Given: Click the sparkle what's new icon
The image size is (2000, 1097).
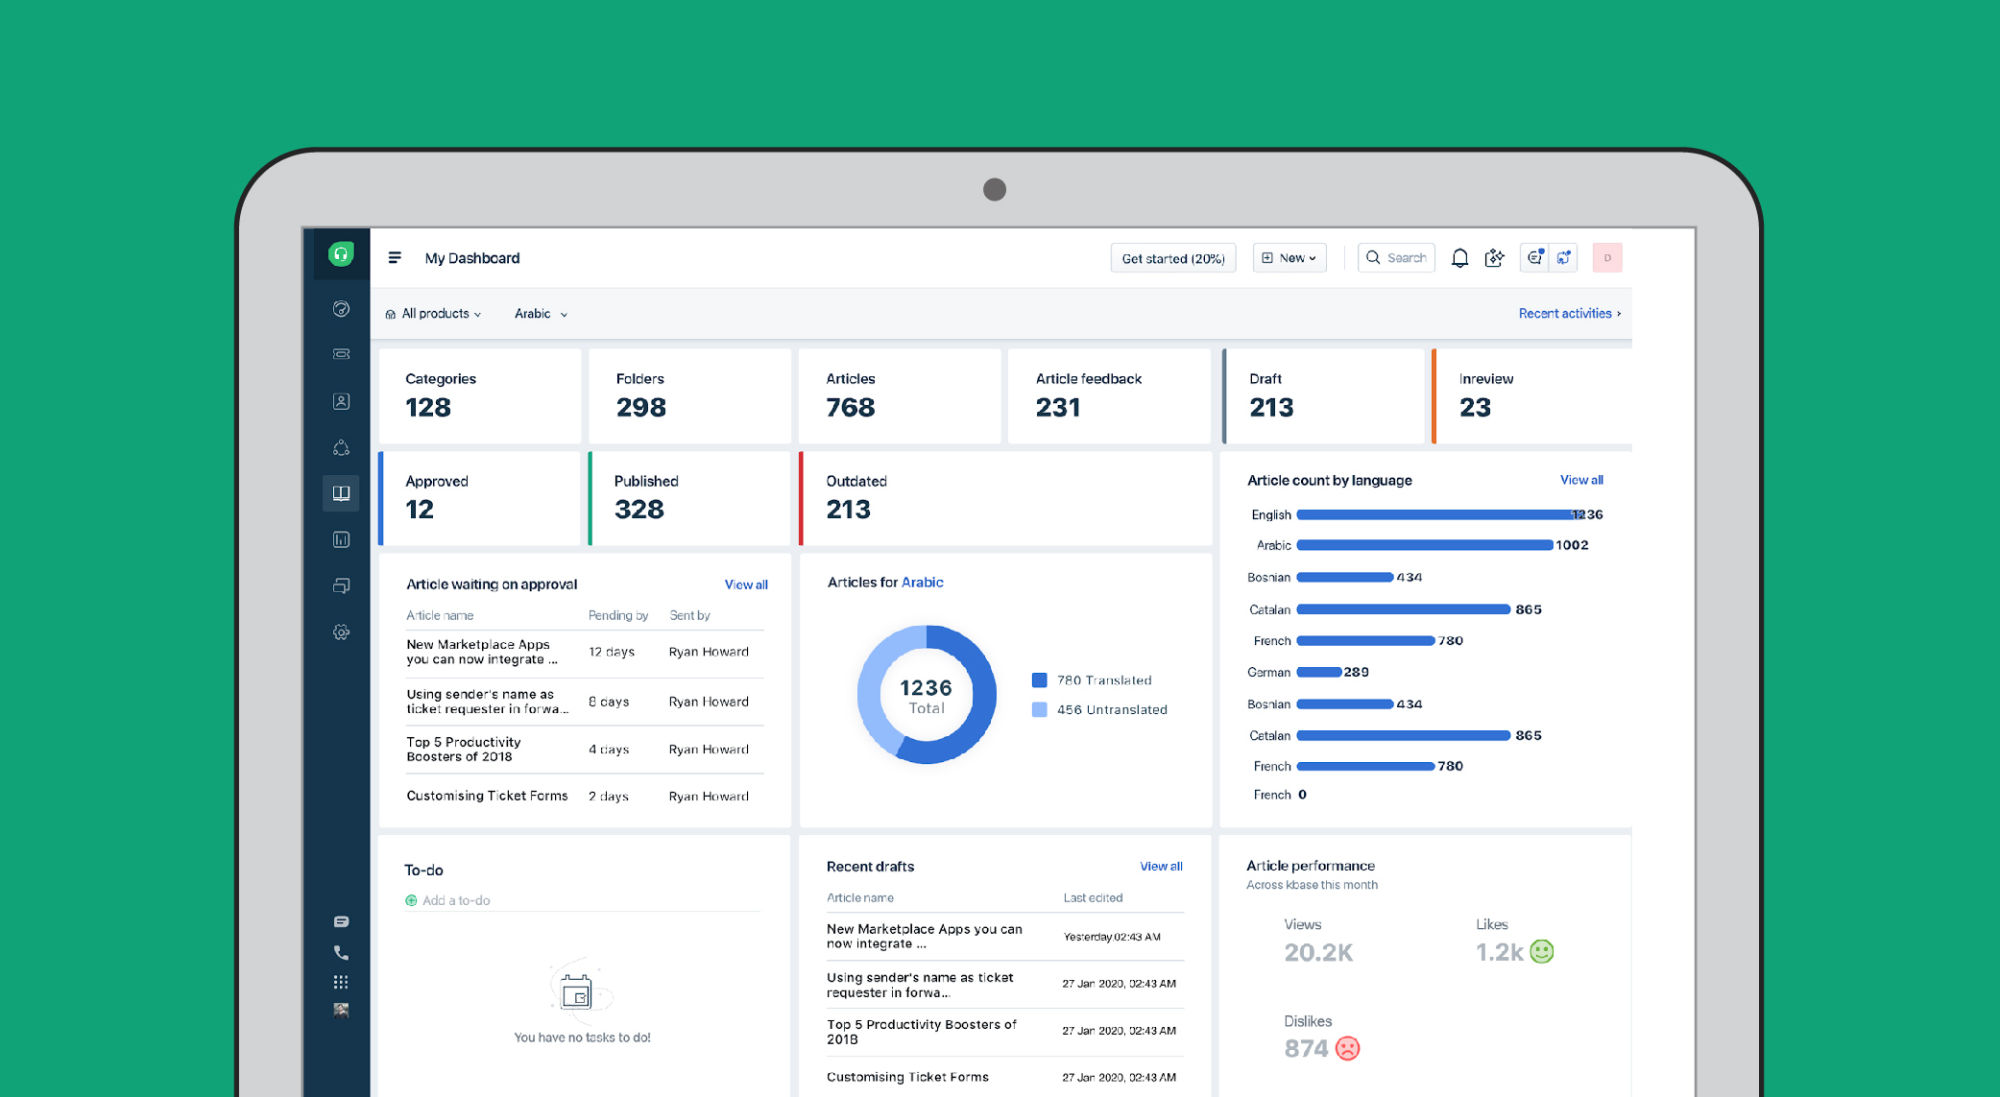Looking at the screenshot, I should click(1495, 258).
